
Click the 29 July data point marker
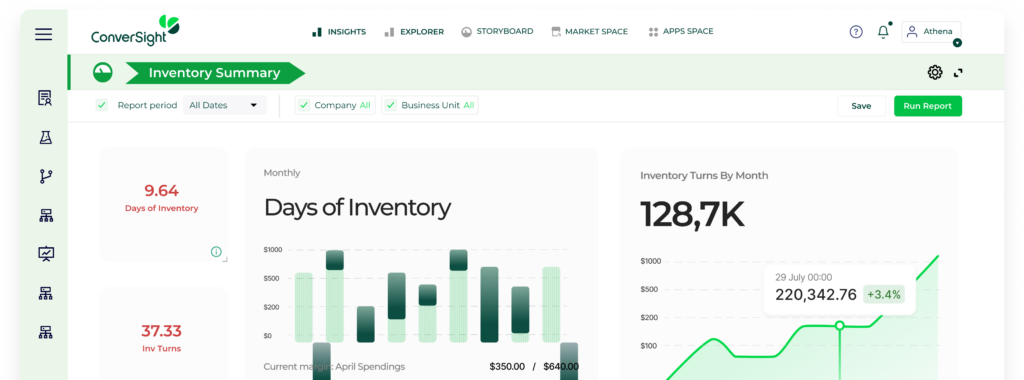840,325
